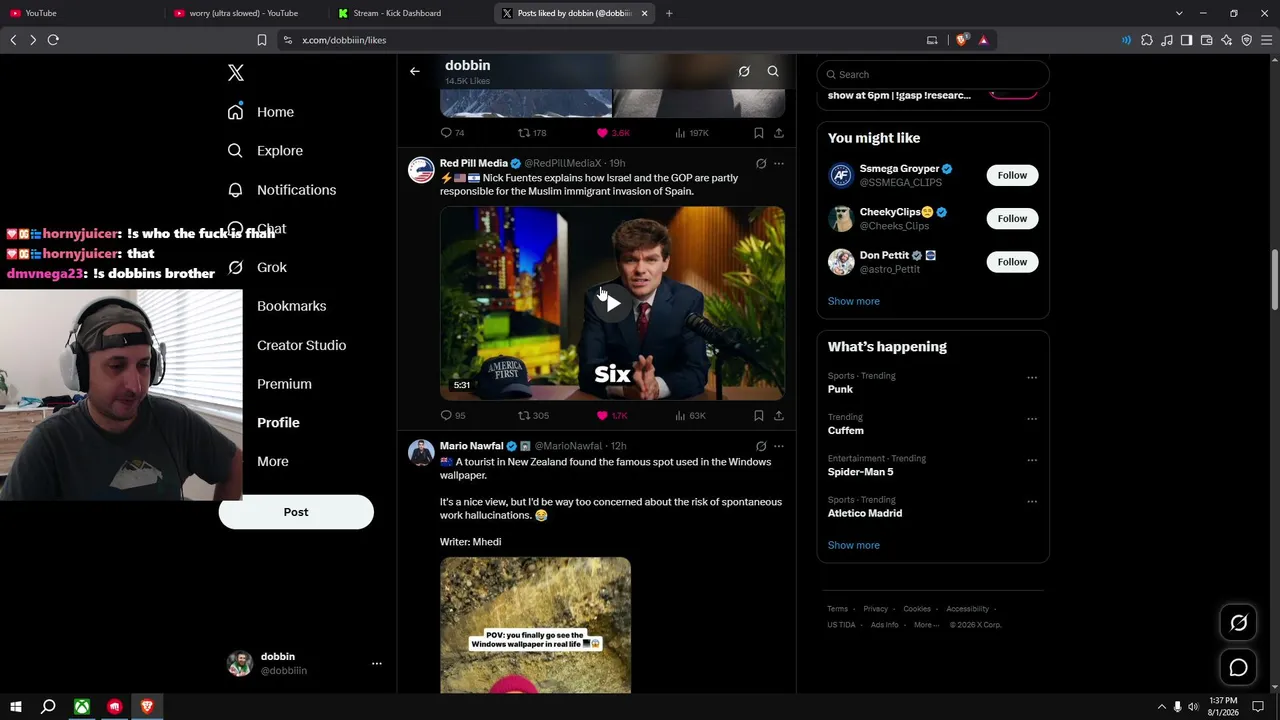Image resolution: width=1280 pixels, height=720 pixels.
Task: Open Grok explain on Red Pill Media post
Action: pyautogui.click(x=761, y=164)
